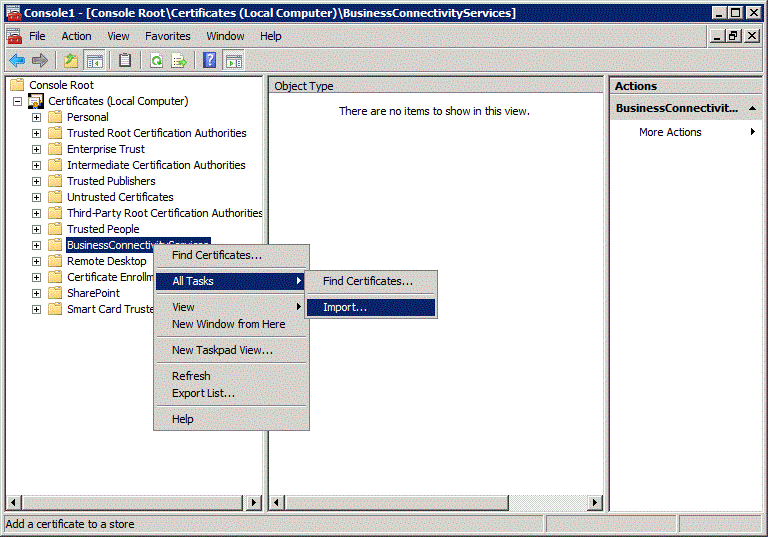Select All Tasks in the context menu
Viewport: 768px width, 537px height.
click(231, 281)
